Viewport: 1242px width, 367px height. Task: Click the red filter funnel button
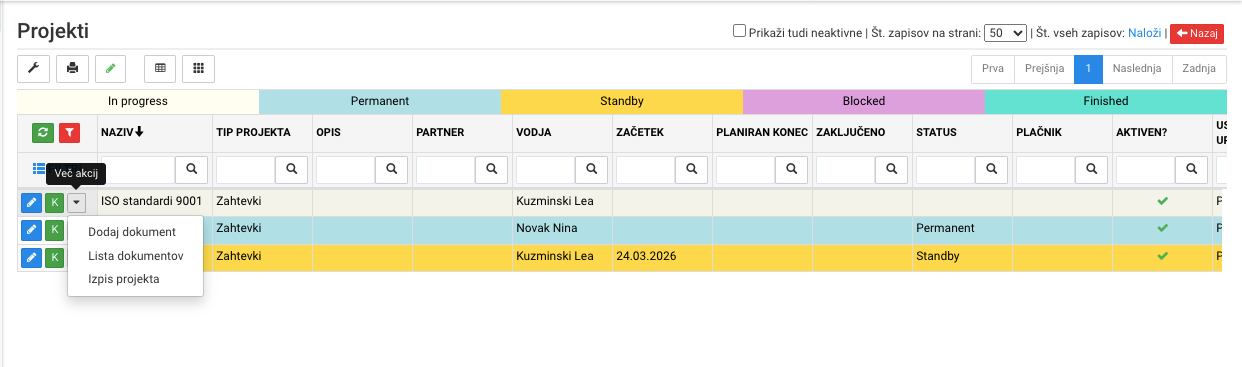(x=69, y=132)
